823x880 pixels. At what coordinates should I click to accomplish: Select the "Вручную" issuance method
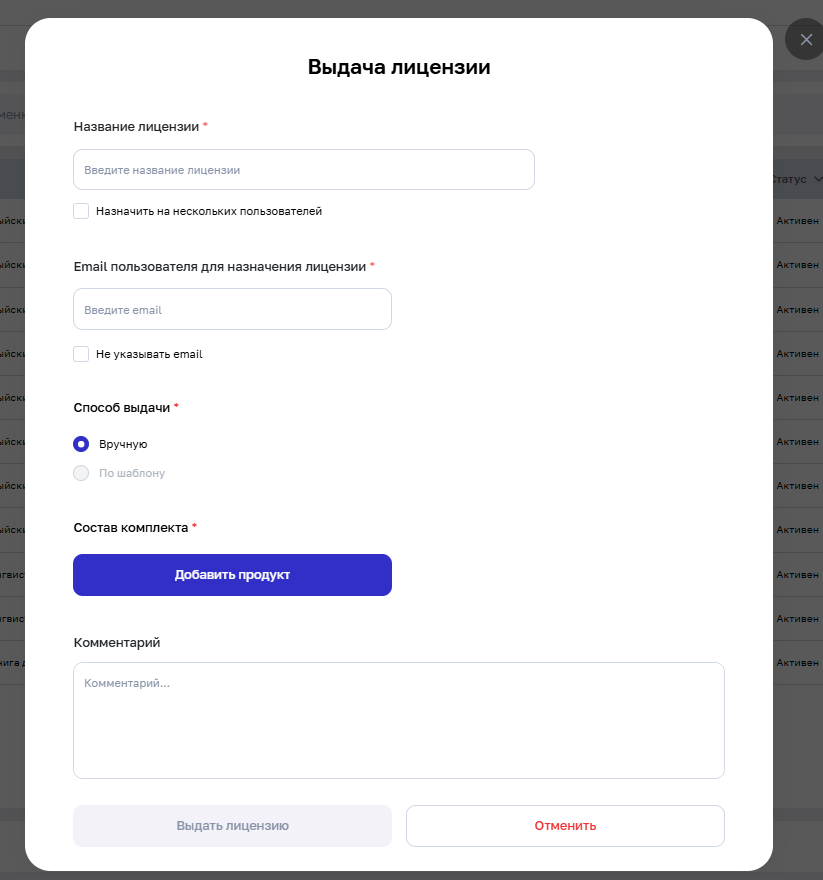82,444
